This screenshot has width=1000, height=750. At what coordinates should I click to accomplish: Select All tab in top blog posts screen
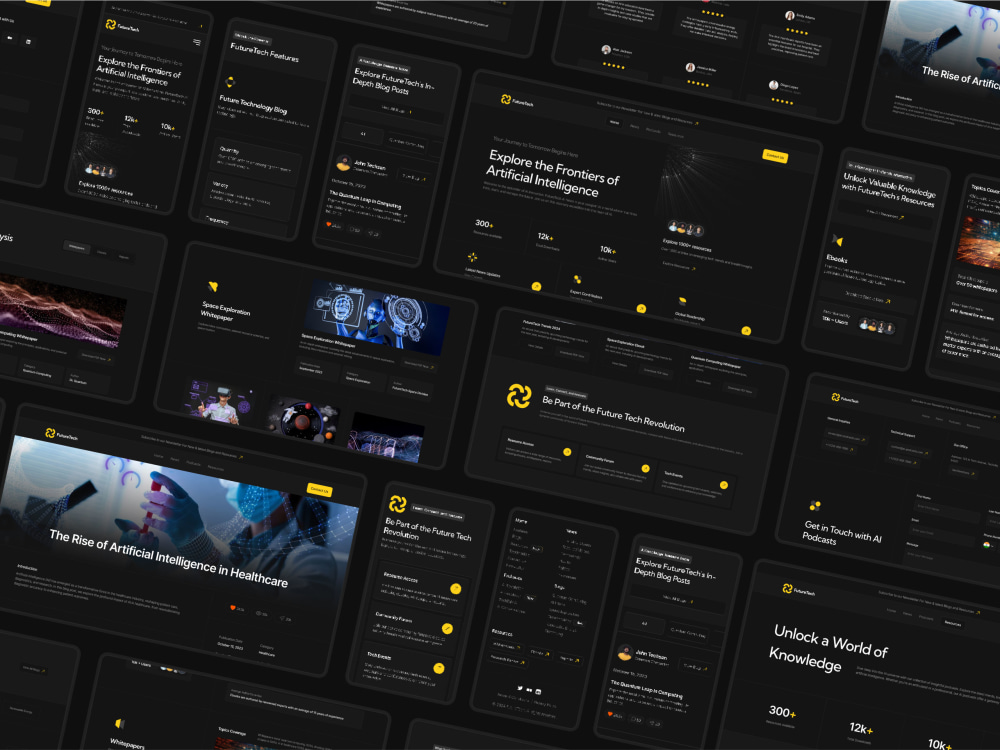(362, 134)
